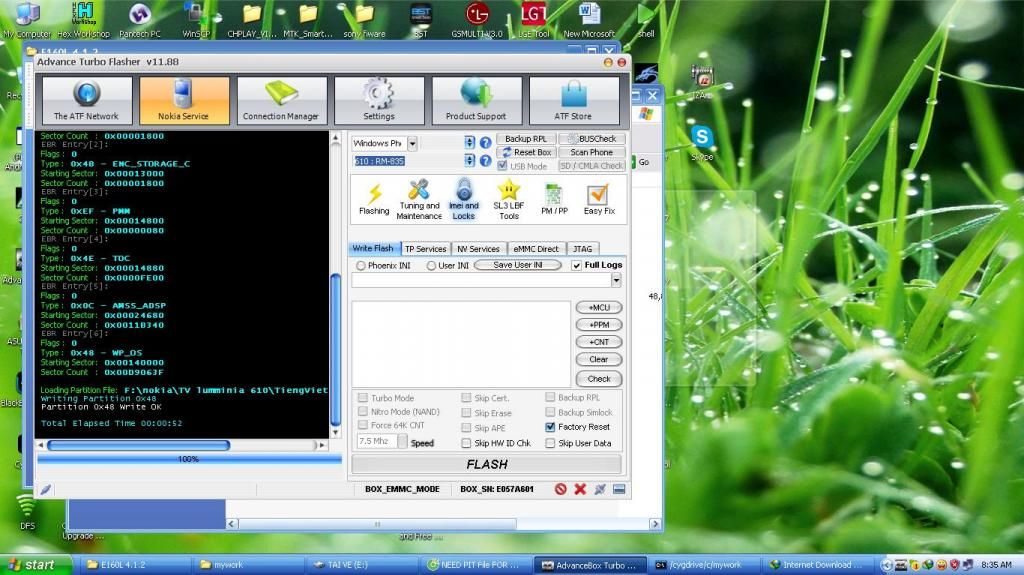Click the BUSCheck button
Screen dimensions: 1024x575
point(592,139)
